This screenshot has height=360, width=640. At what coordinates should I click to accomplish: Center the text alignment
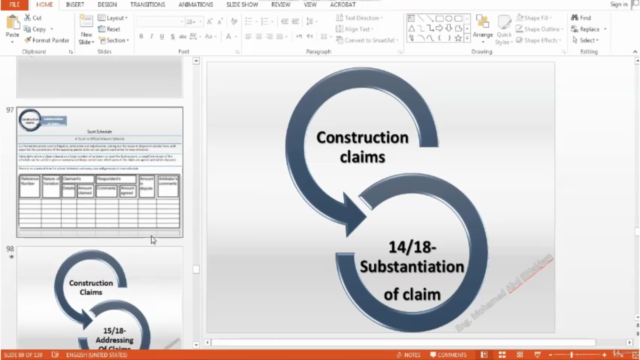click(x=259, y=37)
